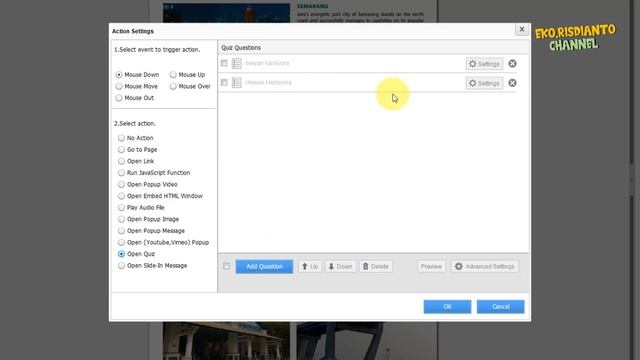Click the Delete button with trash icon
This screenshot has width=640, height=360.
click(376, 267)
